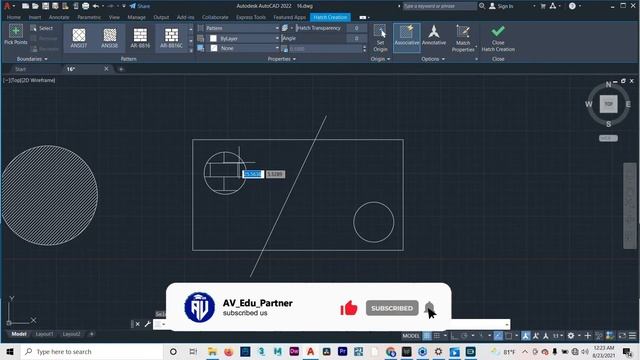Screen dimensions: 640x360
Task: Click the Sign In button
Action: [501, 6]
